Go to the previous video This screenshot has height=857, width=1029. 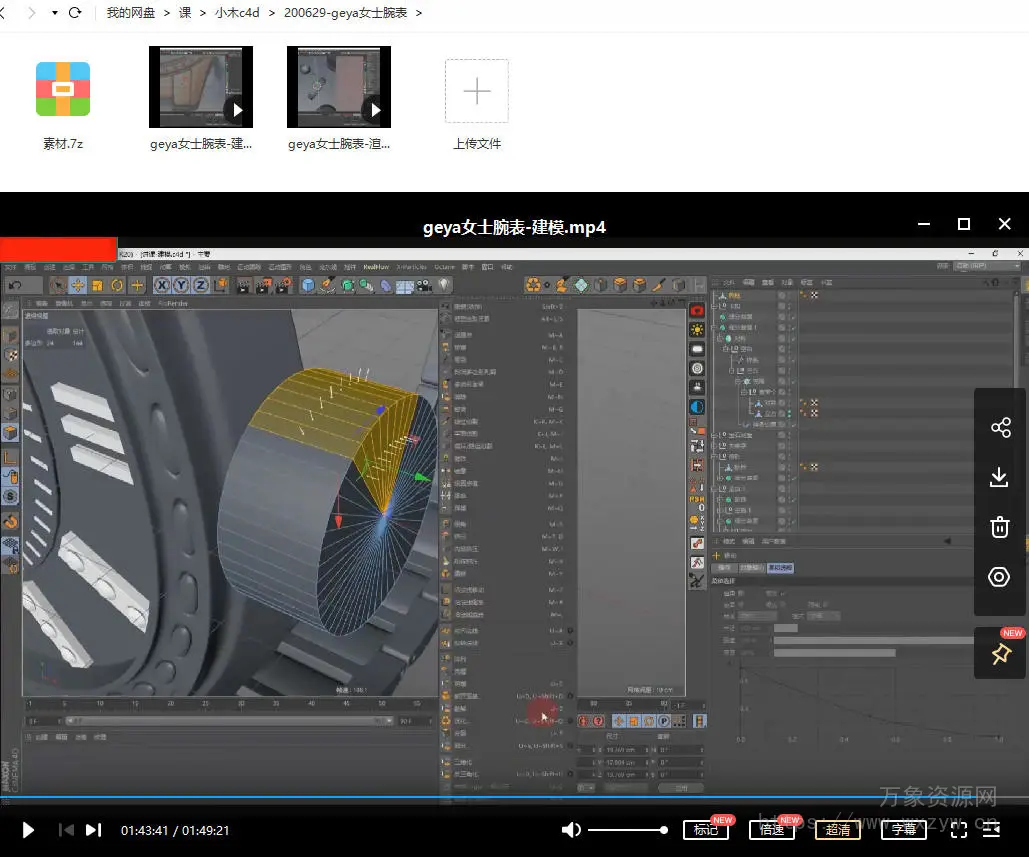pyautogui.click(x=66, y=830)
